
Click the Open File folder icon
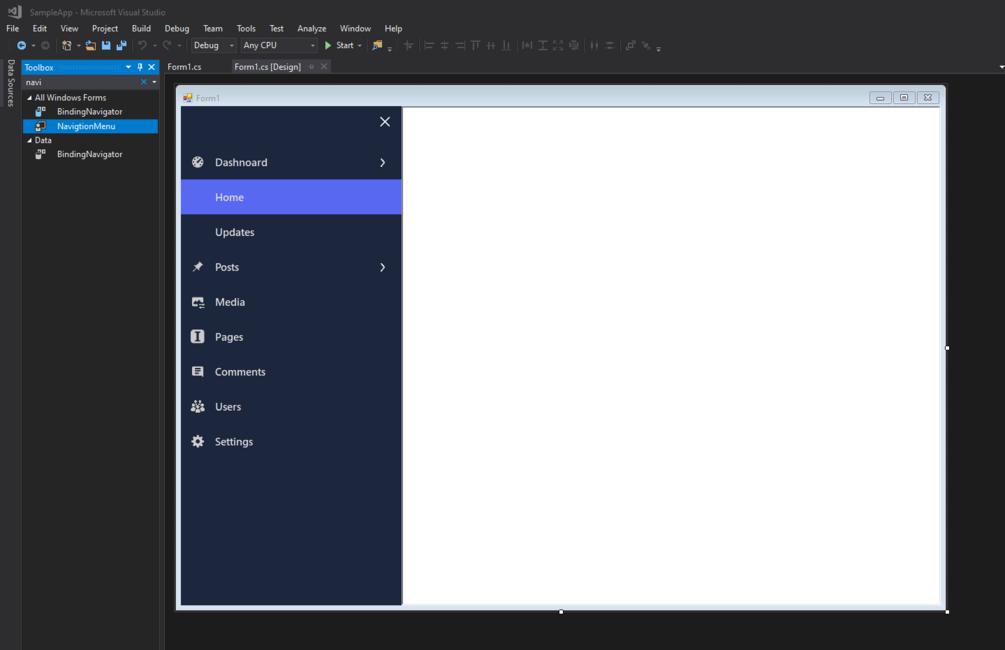tap(91, 46)
